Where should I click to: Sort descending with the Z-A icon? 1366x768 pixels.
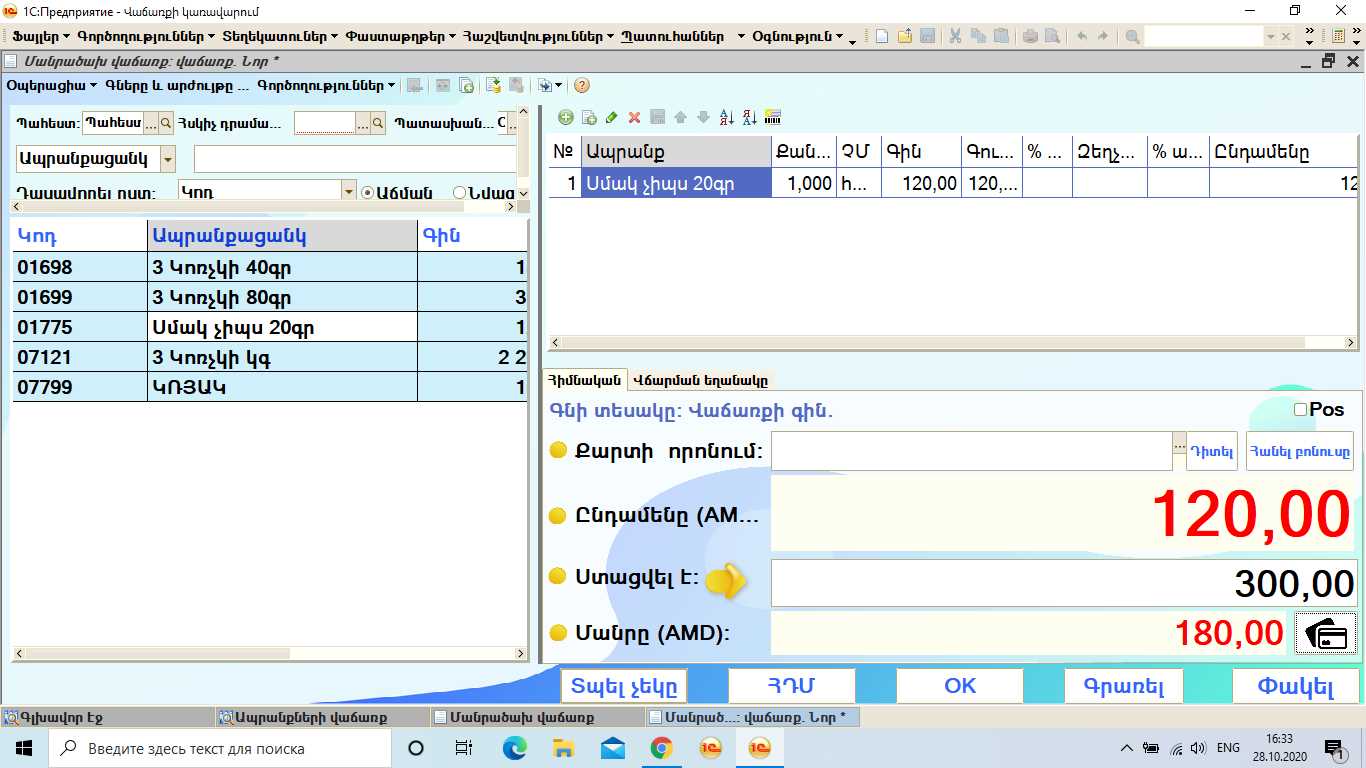click(x=749, y=117)
